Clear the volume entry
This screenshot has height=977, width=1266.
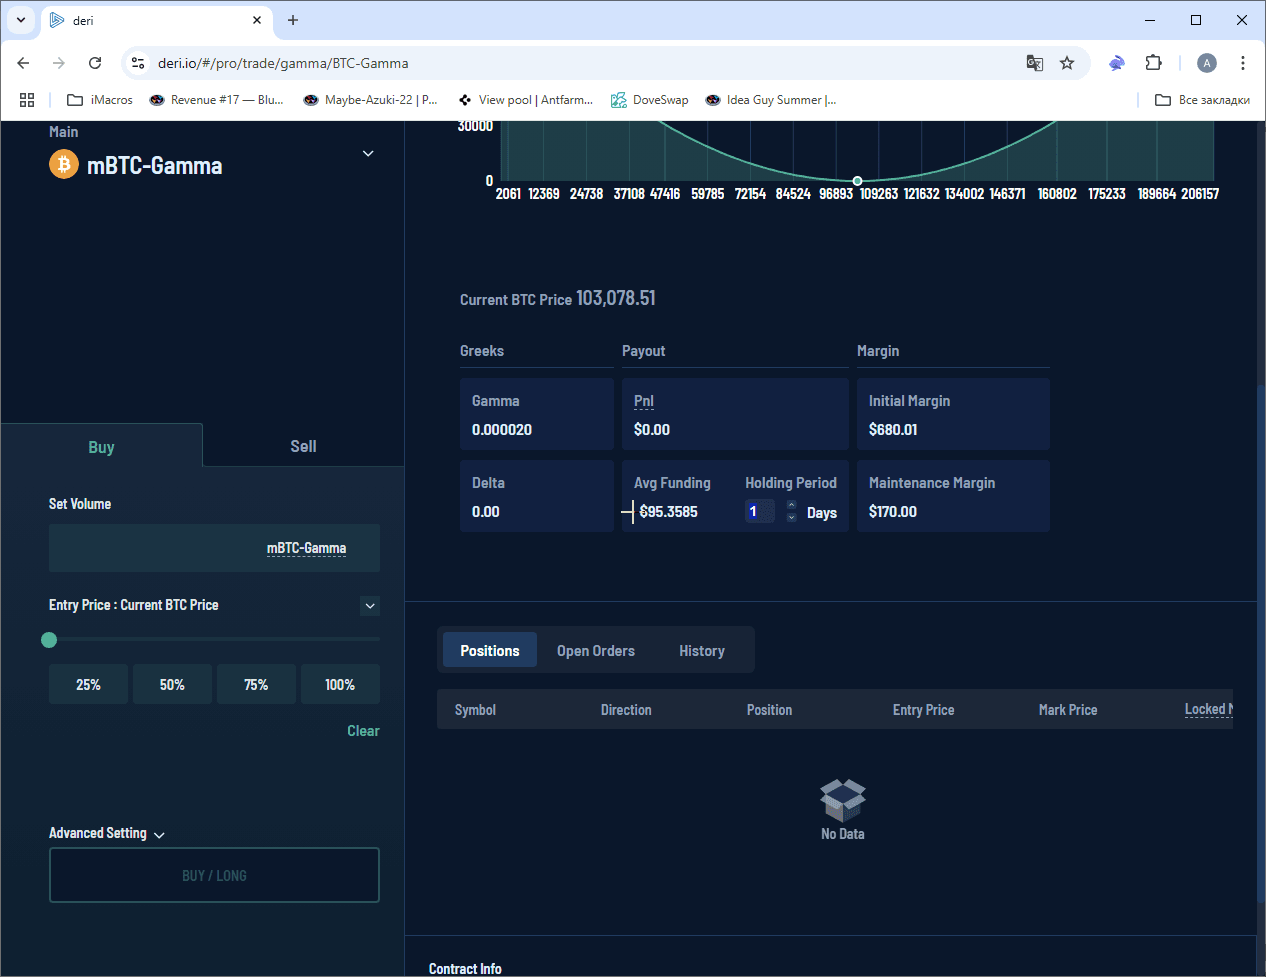coord(363,731)
